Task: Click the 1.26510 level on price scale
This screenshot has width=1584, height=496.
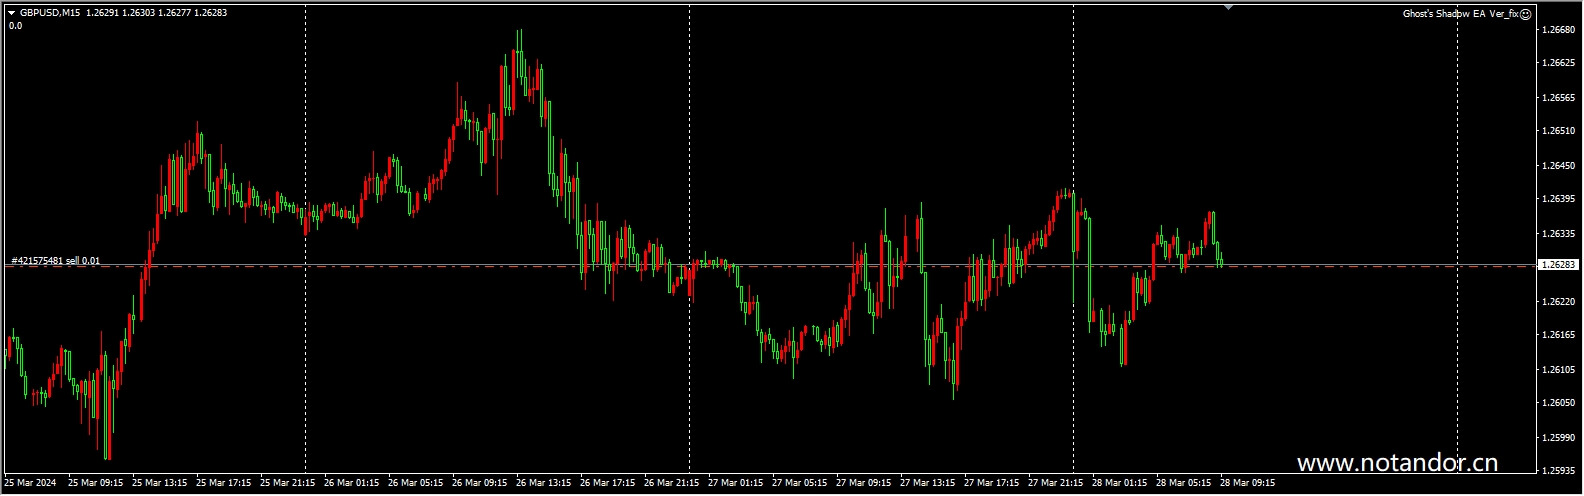Action: click(1559, 131)
